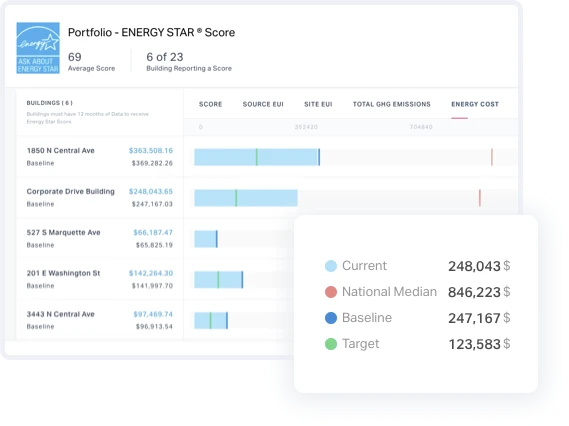Image resolution: width=569 pixels, height=426 pixels.
Task: Click the 201 E Washington St cost bar
Action: point(218,280)
